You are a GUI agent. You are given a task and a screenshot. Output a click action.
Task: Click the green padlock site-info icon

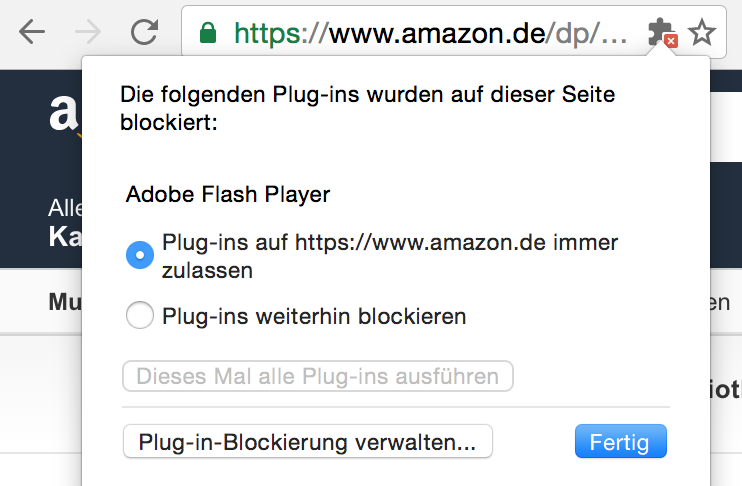[208, 34]
